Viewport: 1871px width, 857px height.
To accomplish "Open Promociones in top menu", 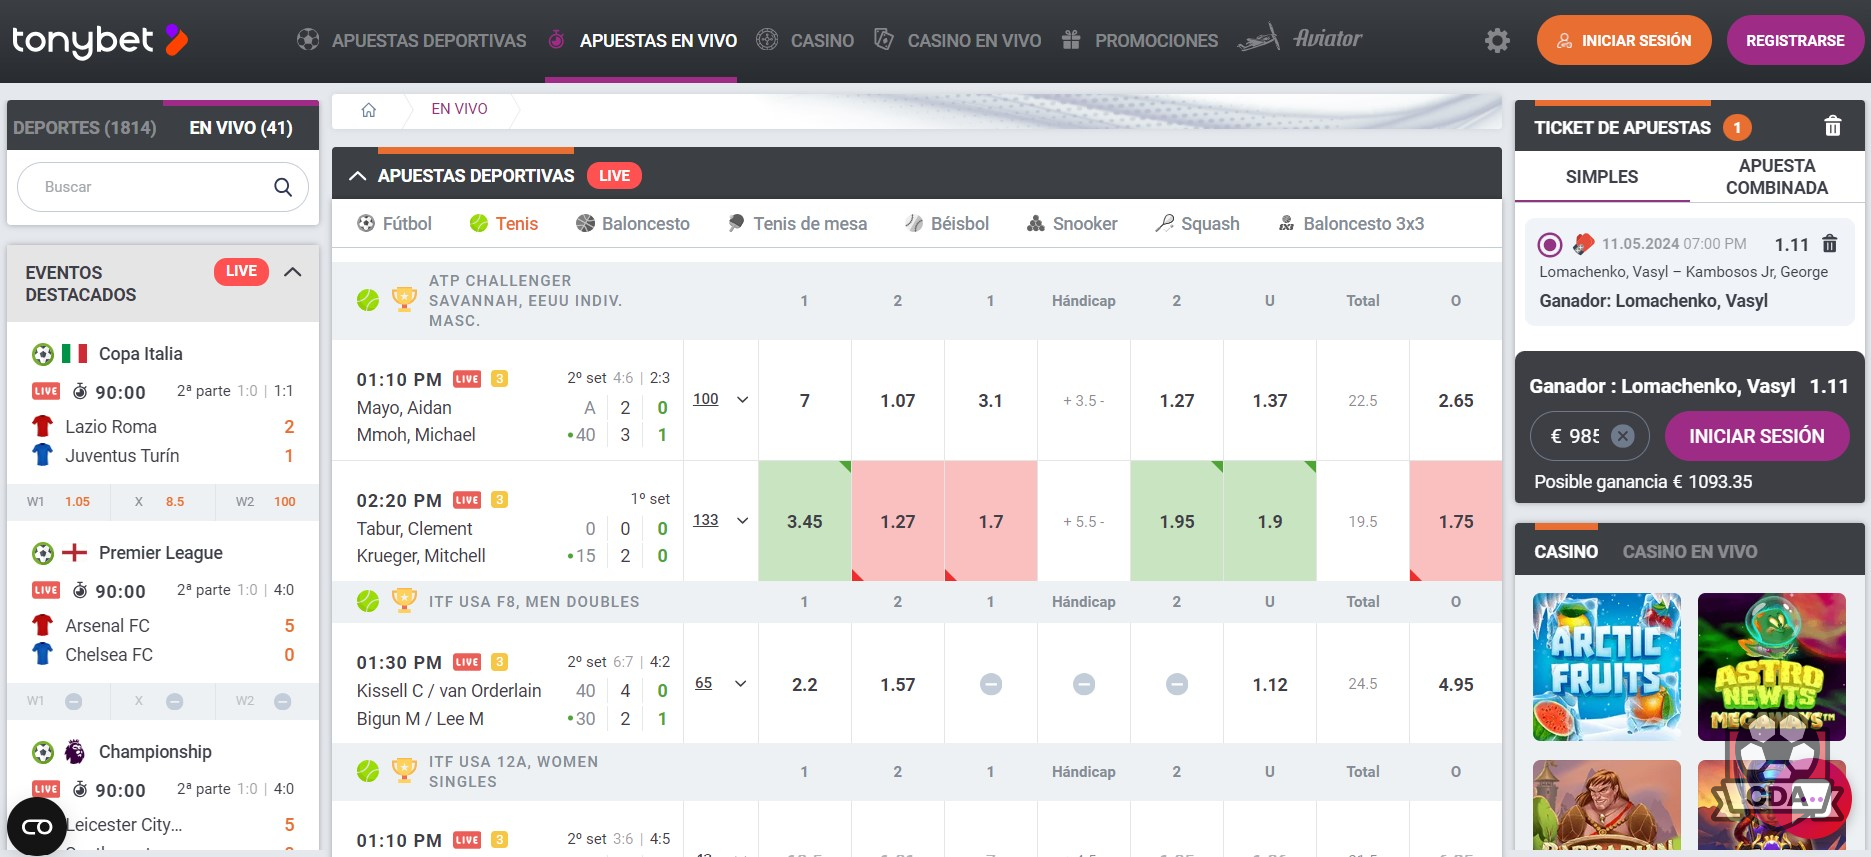I will click(x=1140, y=41).
